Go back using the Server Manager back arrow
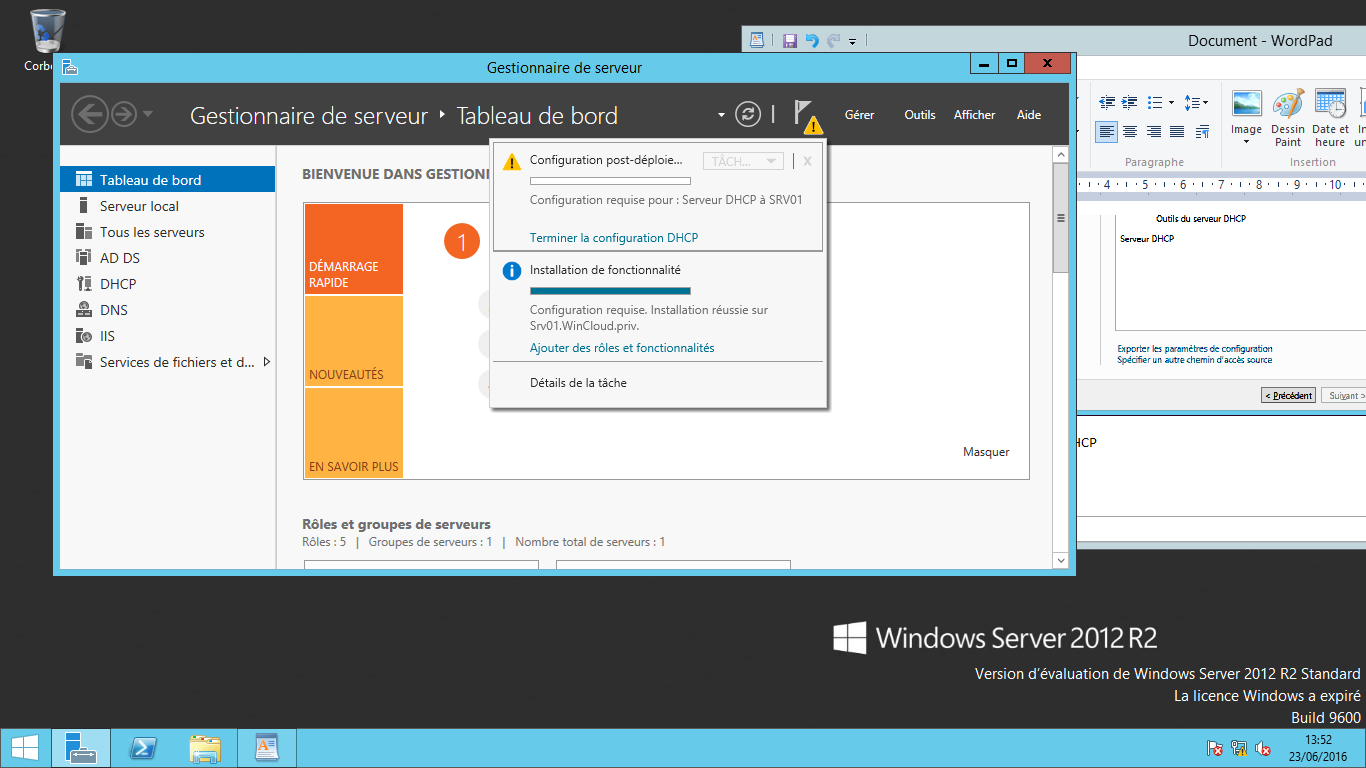The image size is (1366, 768). pyautogui.click(x=89, y=114)
